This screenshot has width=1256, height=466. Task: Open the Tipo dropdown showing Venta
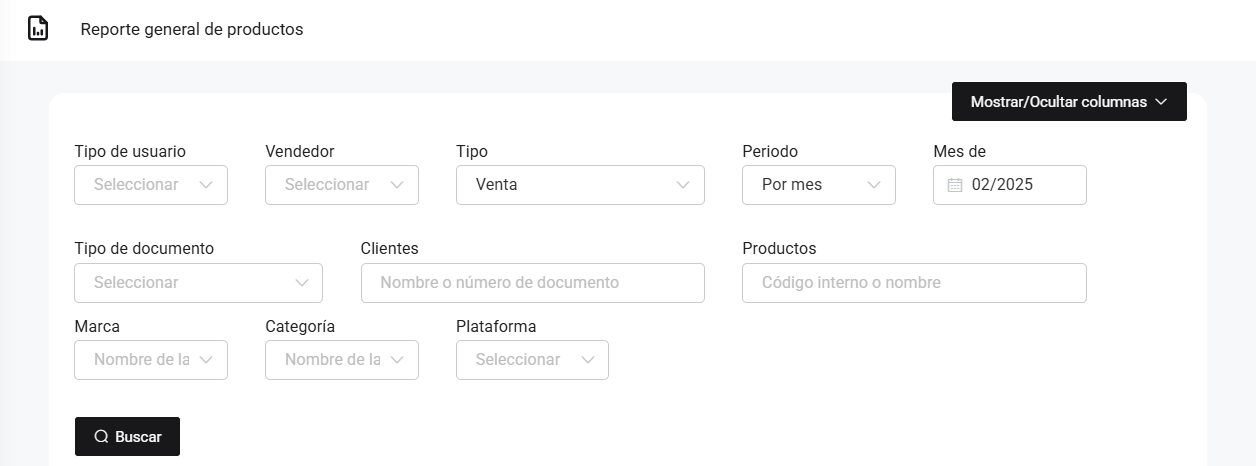tap(580, 185)
